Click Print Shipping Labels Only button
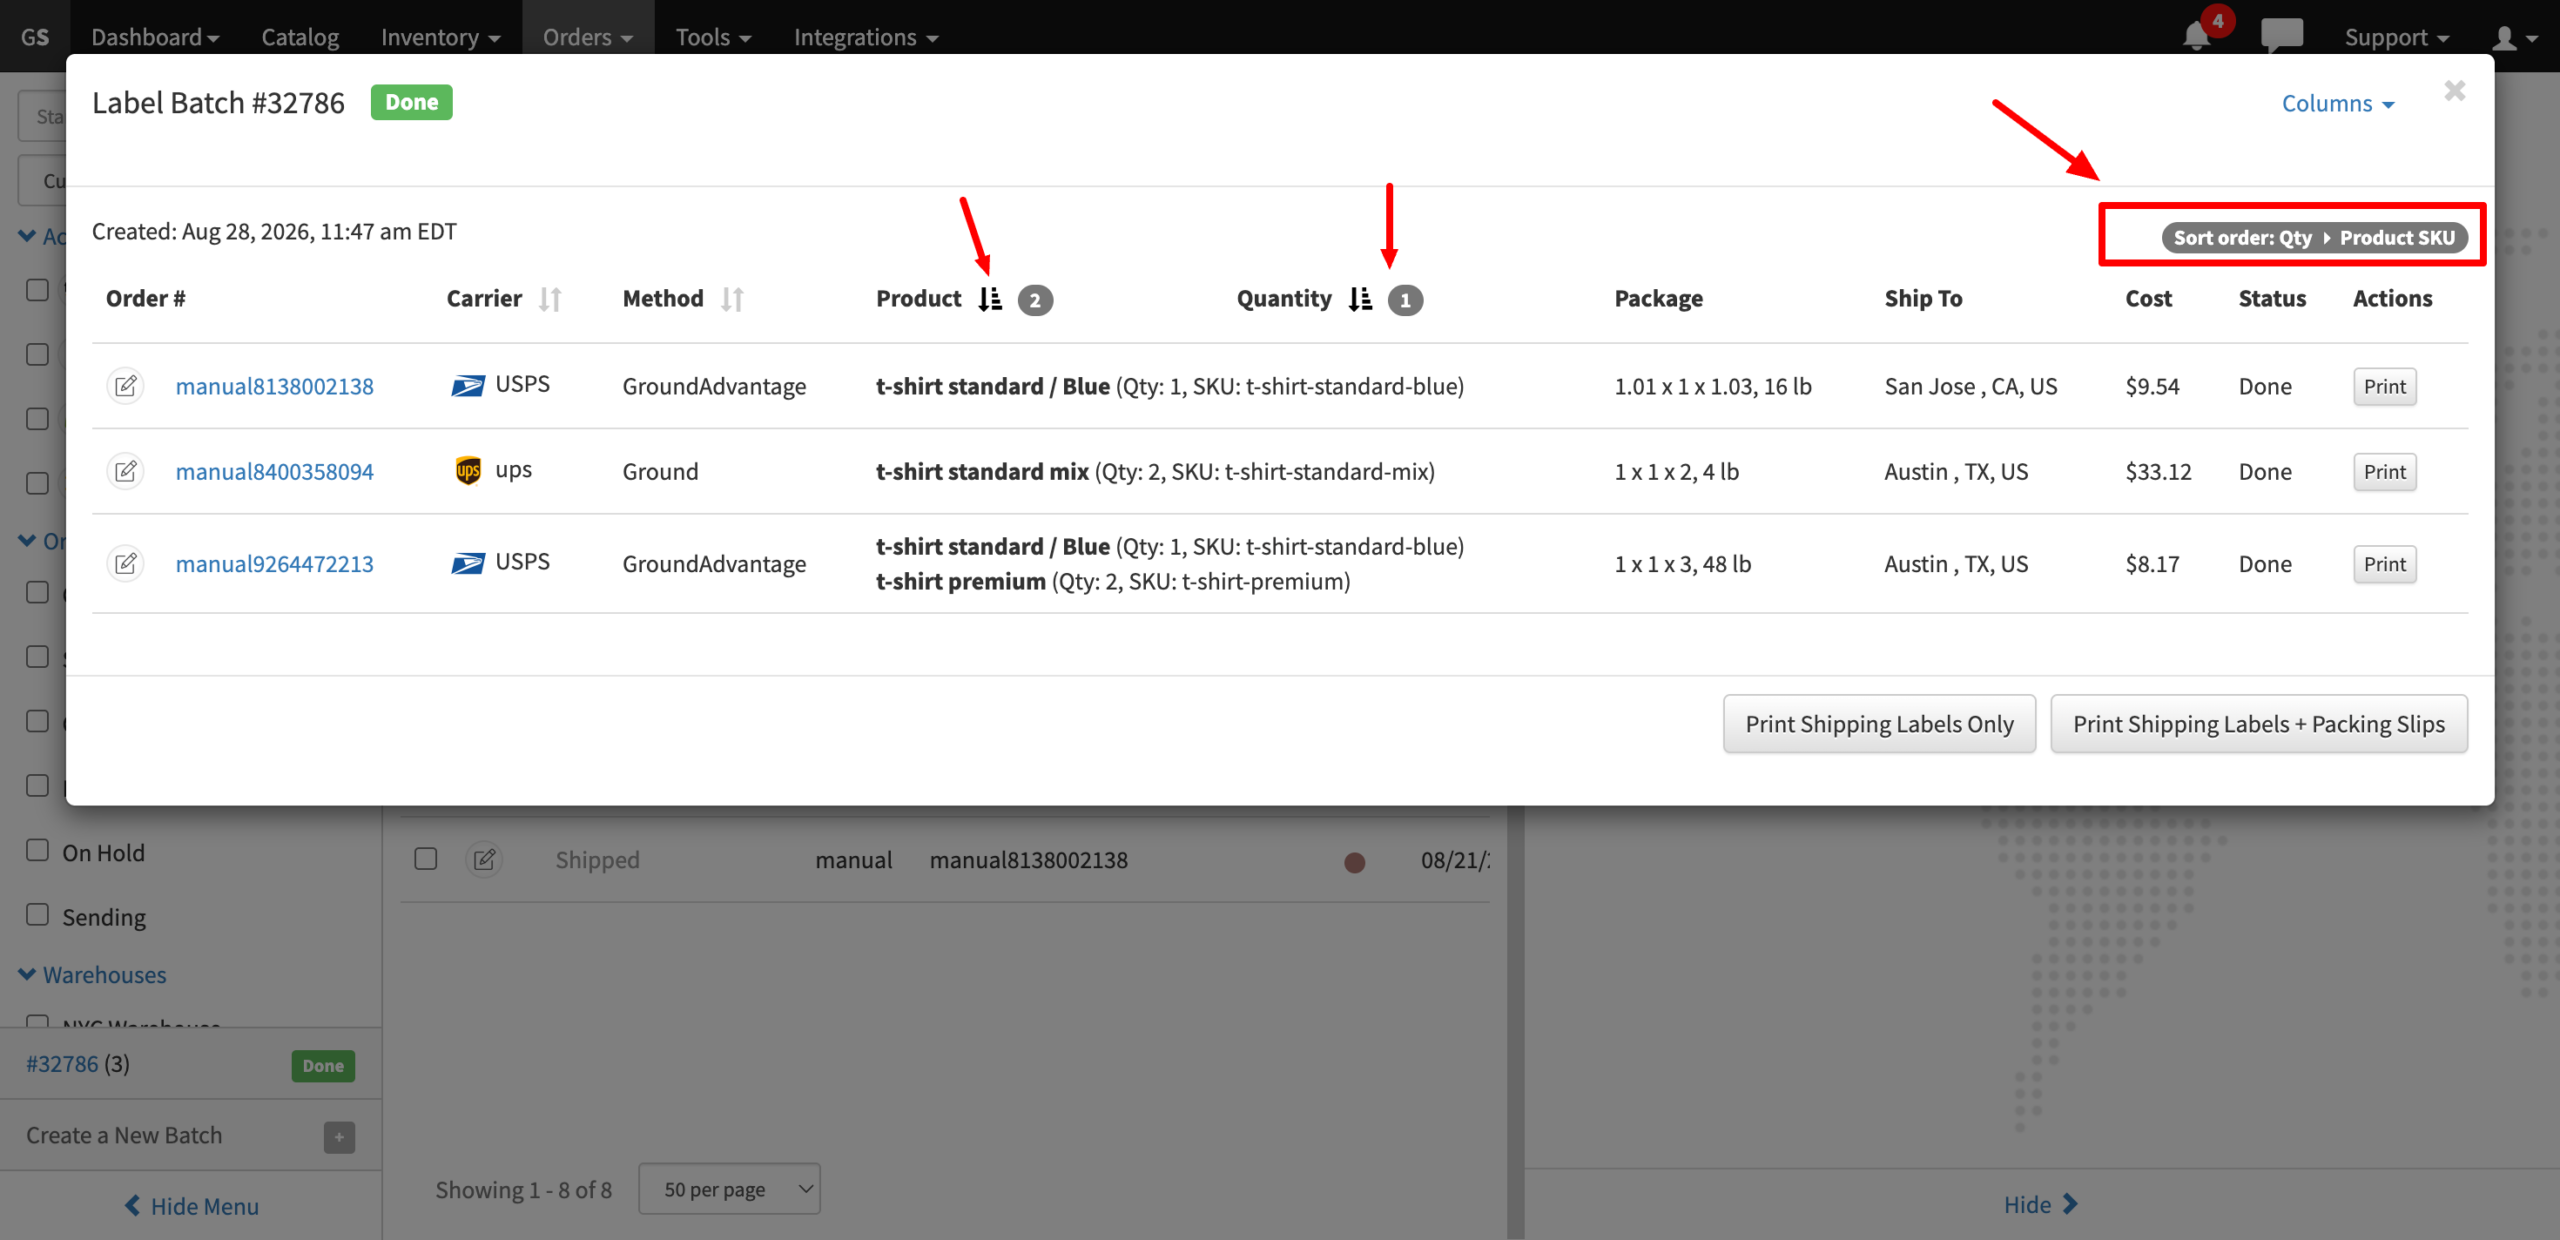 pyautogui.click(x=1879, y=724)
